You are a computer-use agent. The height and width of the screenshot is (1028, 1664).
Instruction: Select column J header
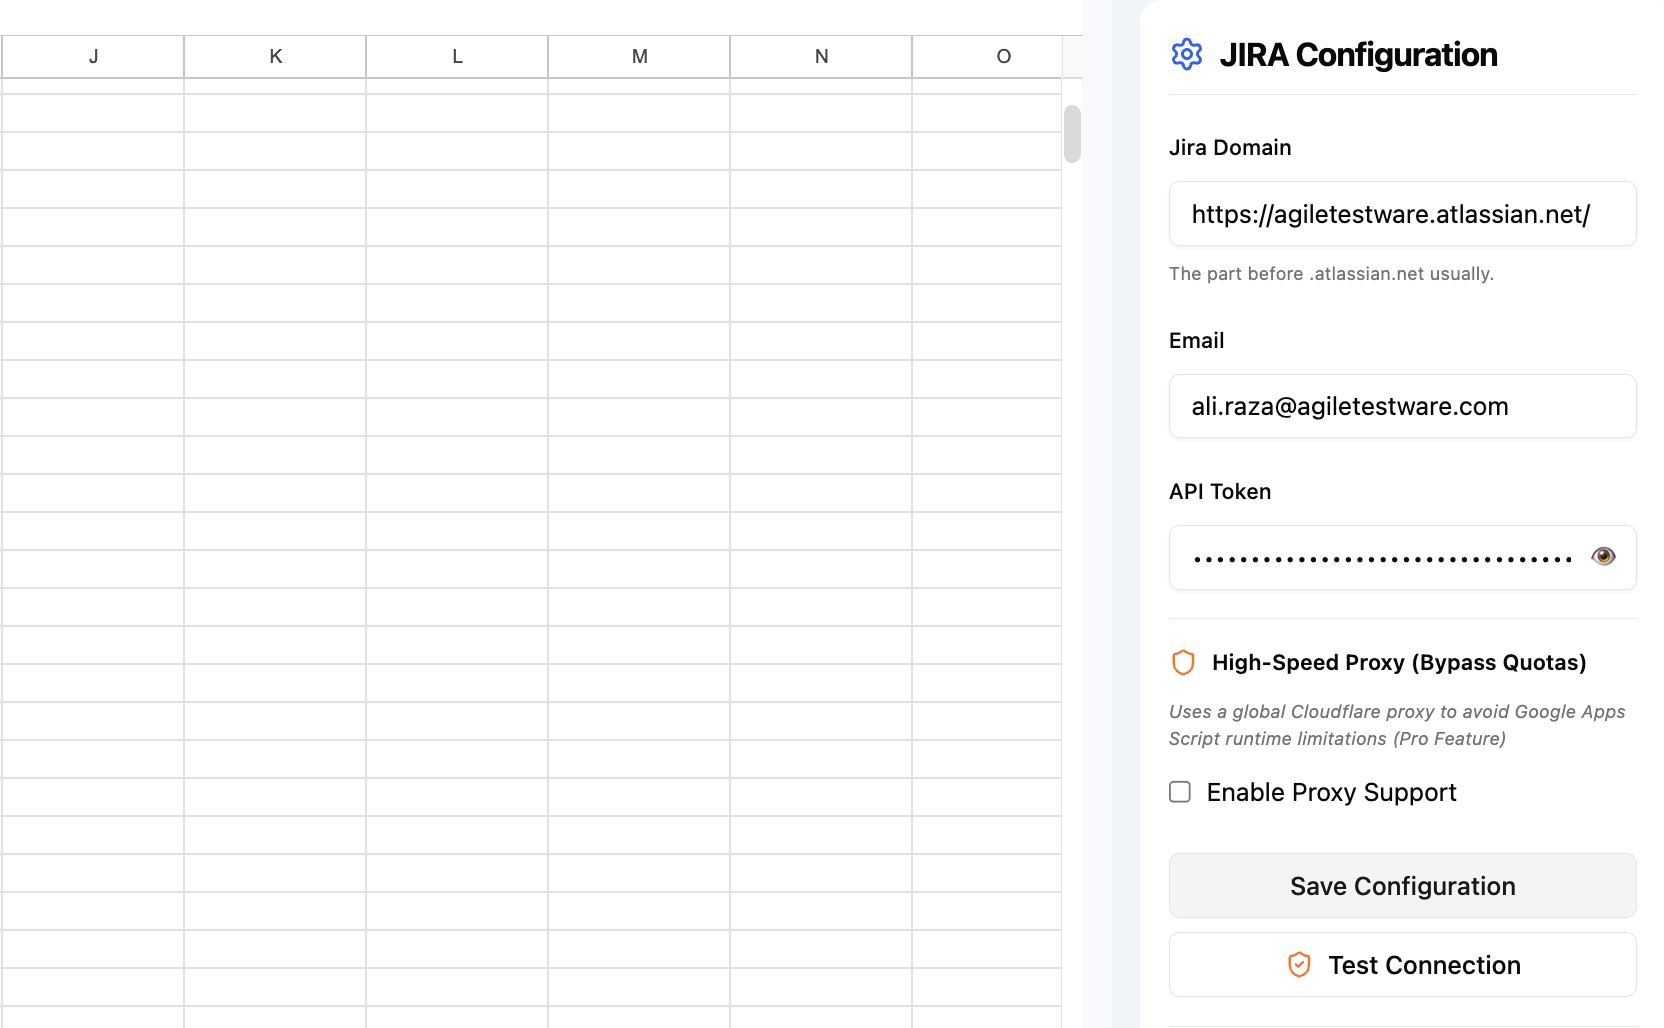point(92,56)
